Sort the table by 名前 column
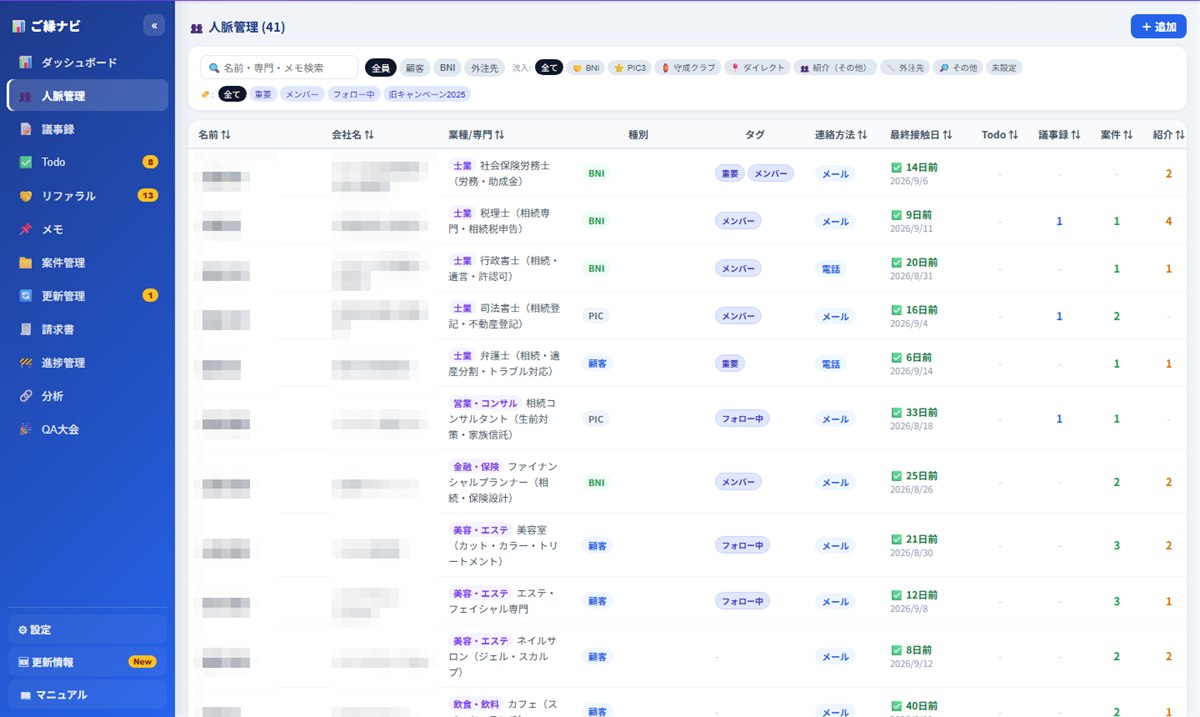This screenshot has height=717, width=1200. (x=214, y=135)
